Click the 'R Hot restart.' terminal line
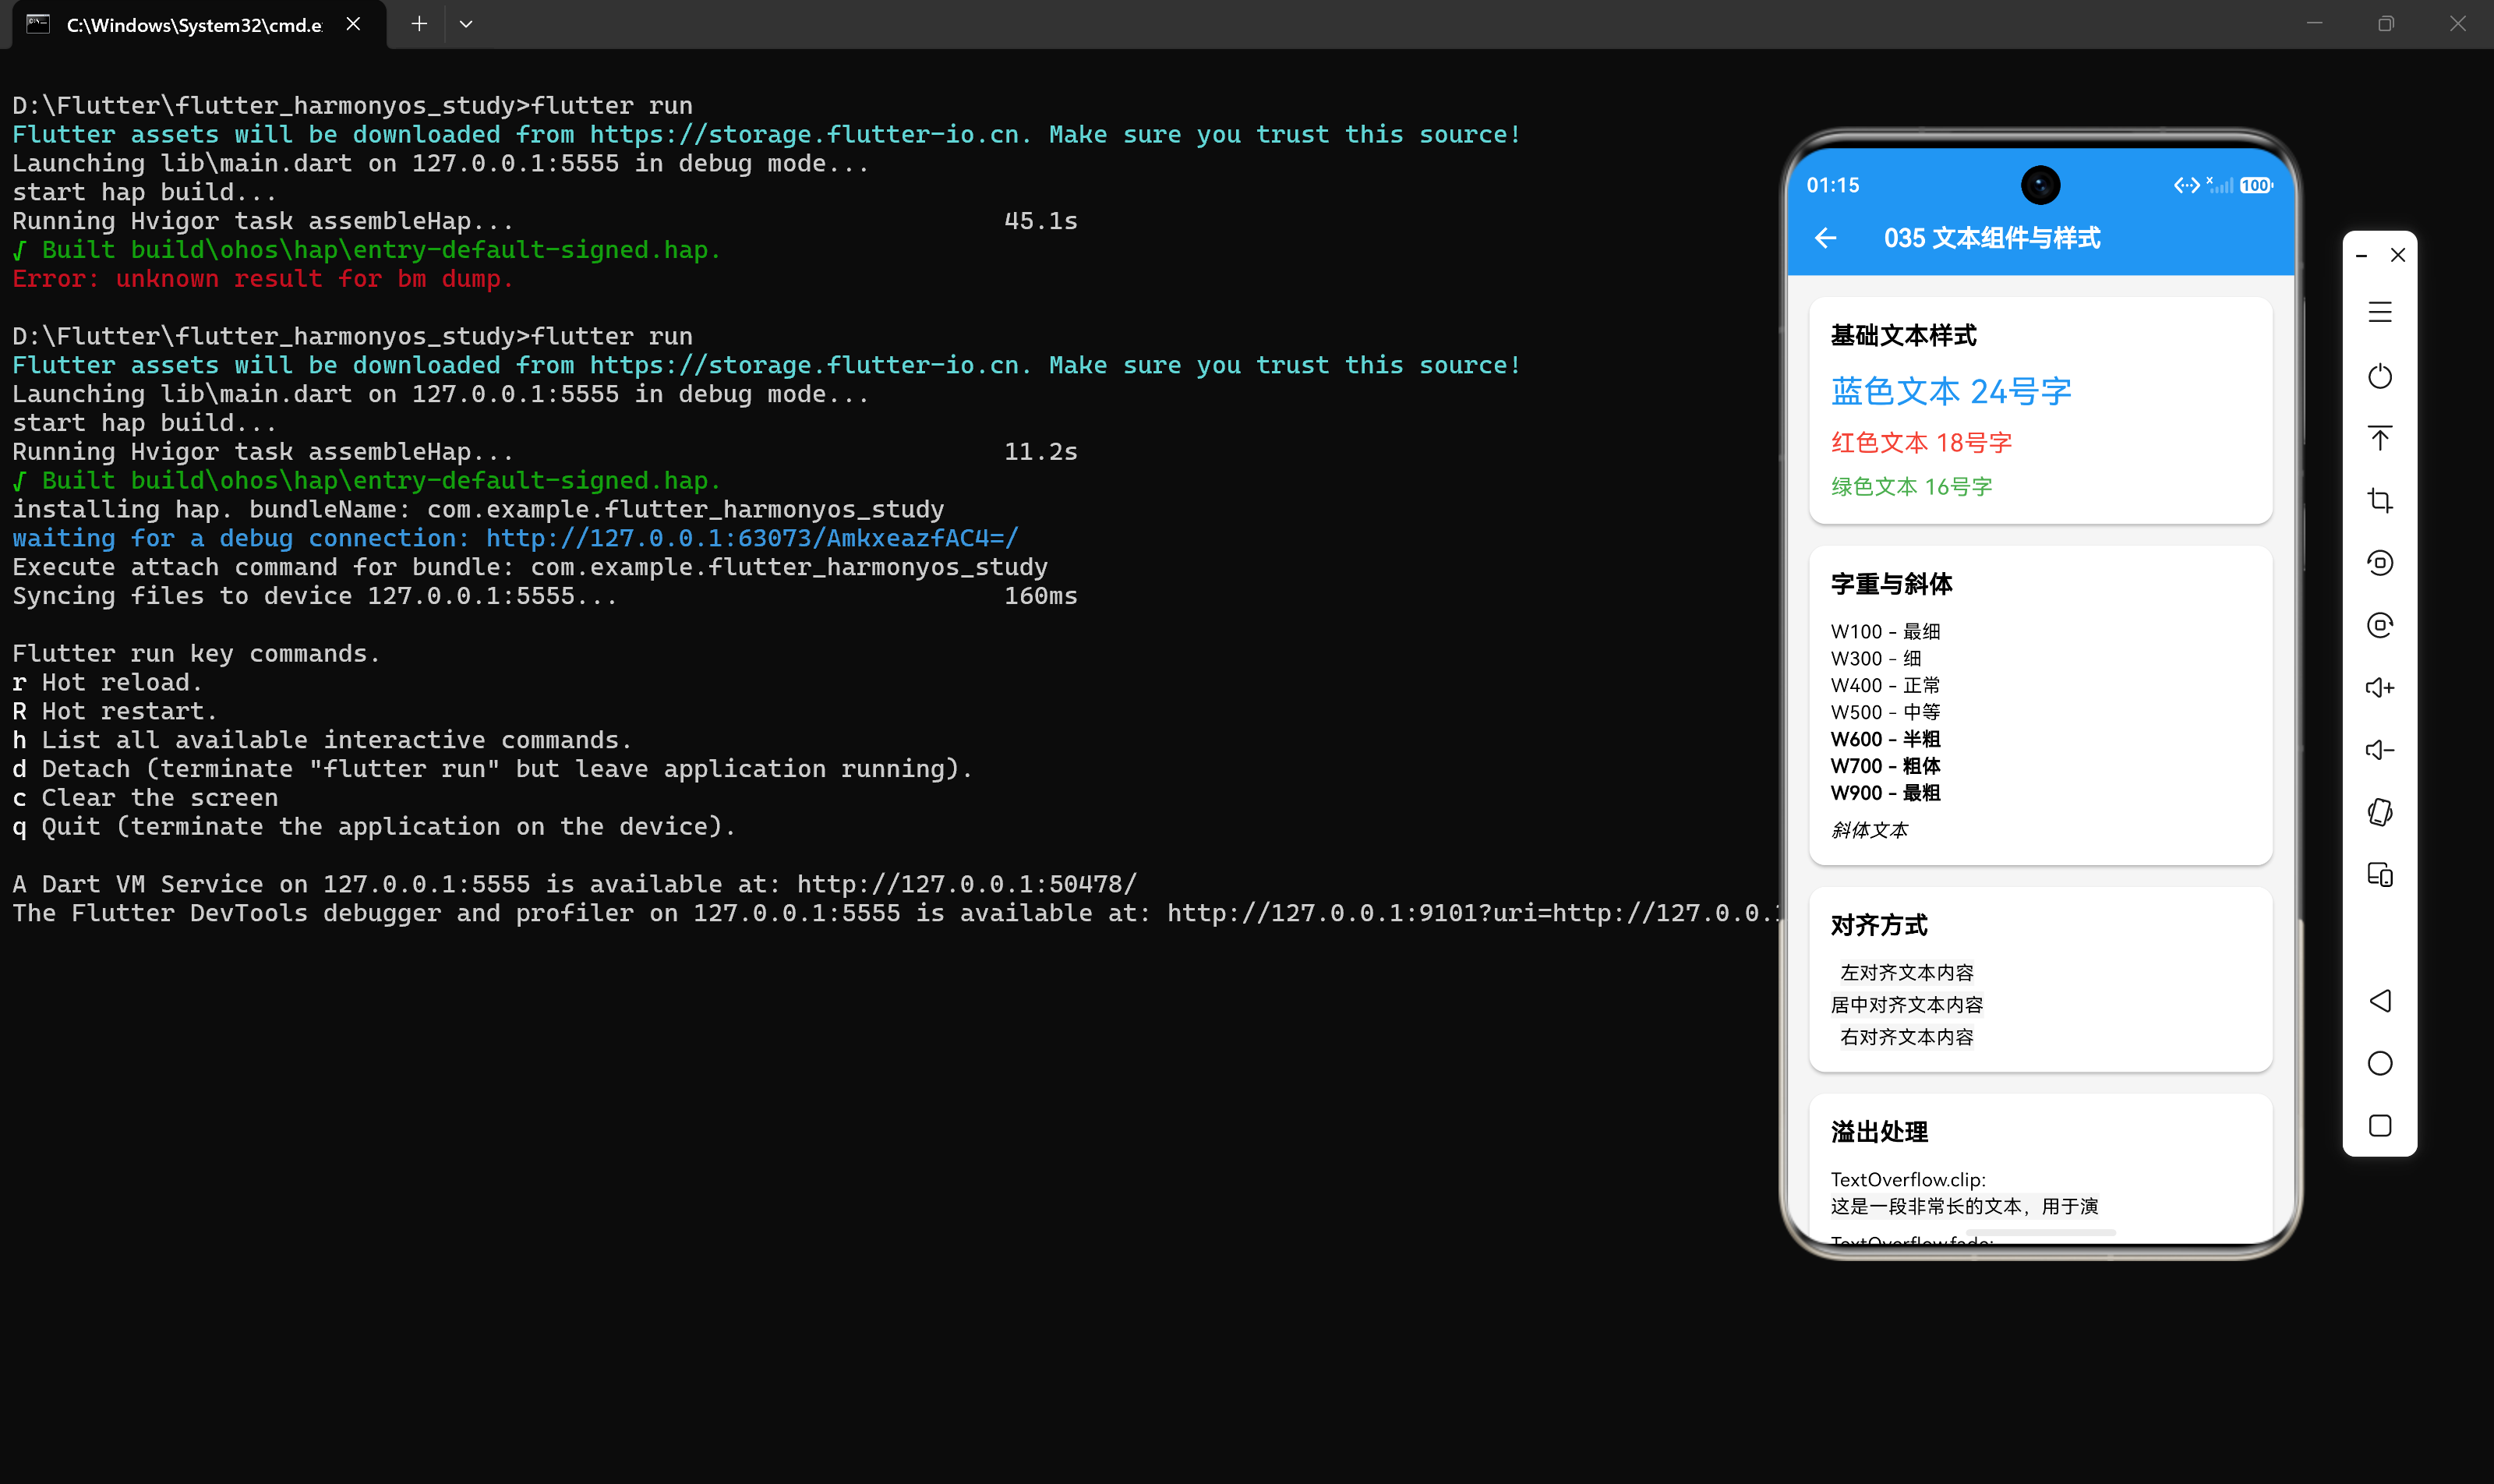 [x=114, y=711]
